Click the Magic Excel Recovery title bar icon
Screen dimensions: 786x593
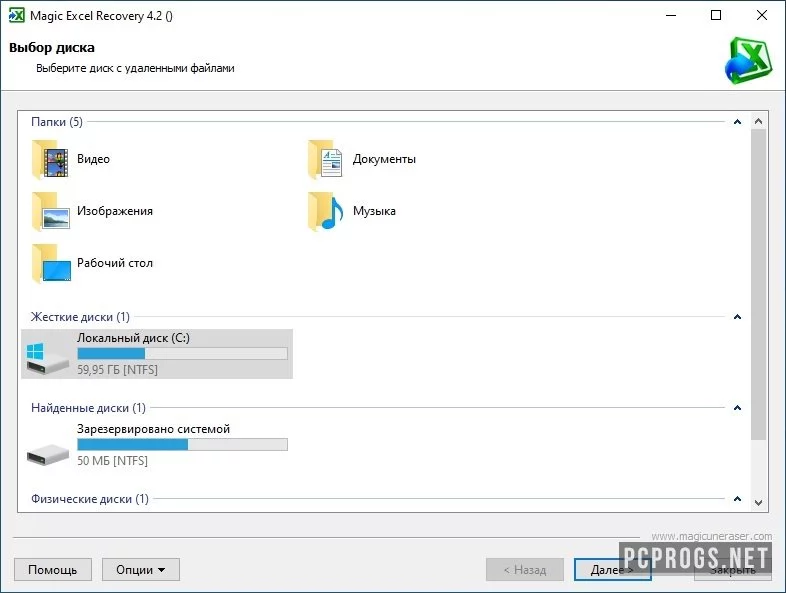coord(16,15)
